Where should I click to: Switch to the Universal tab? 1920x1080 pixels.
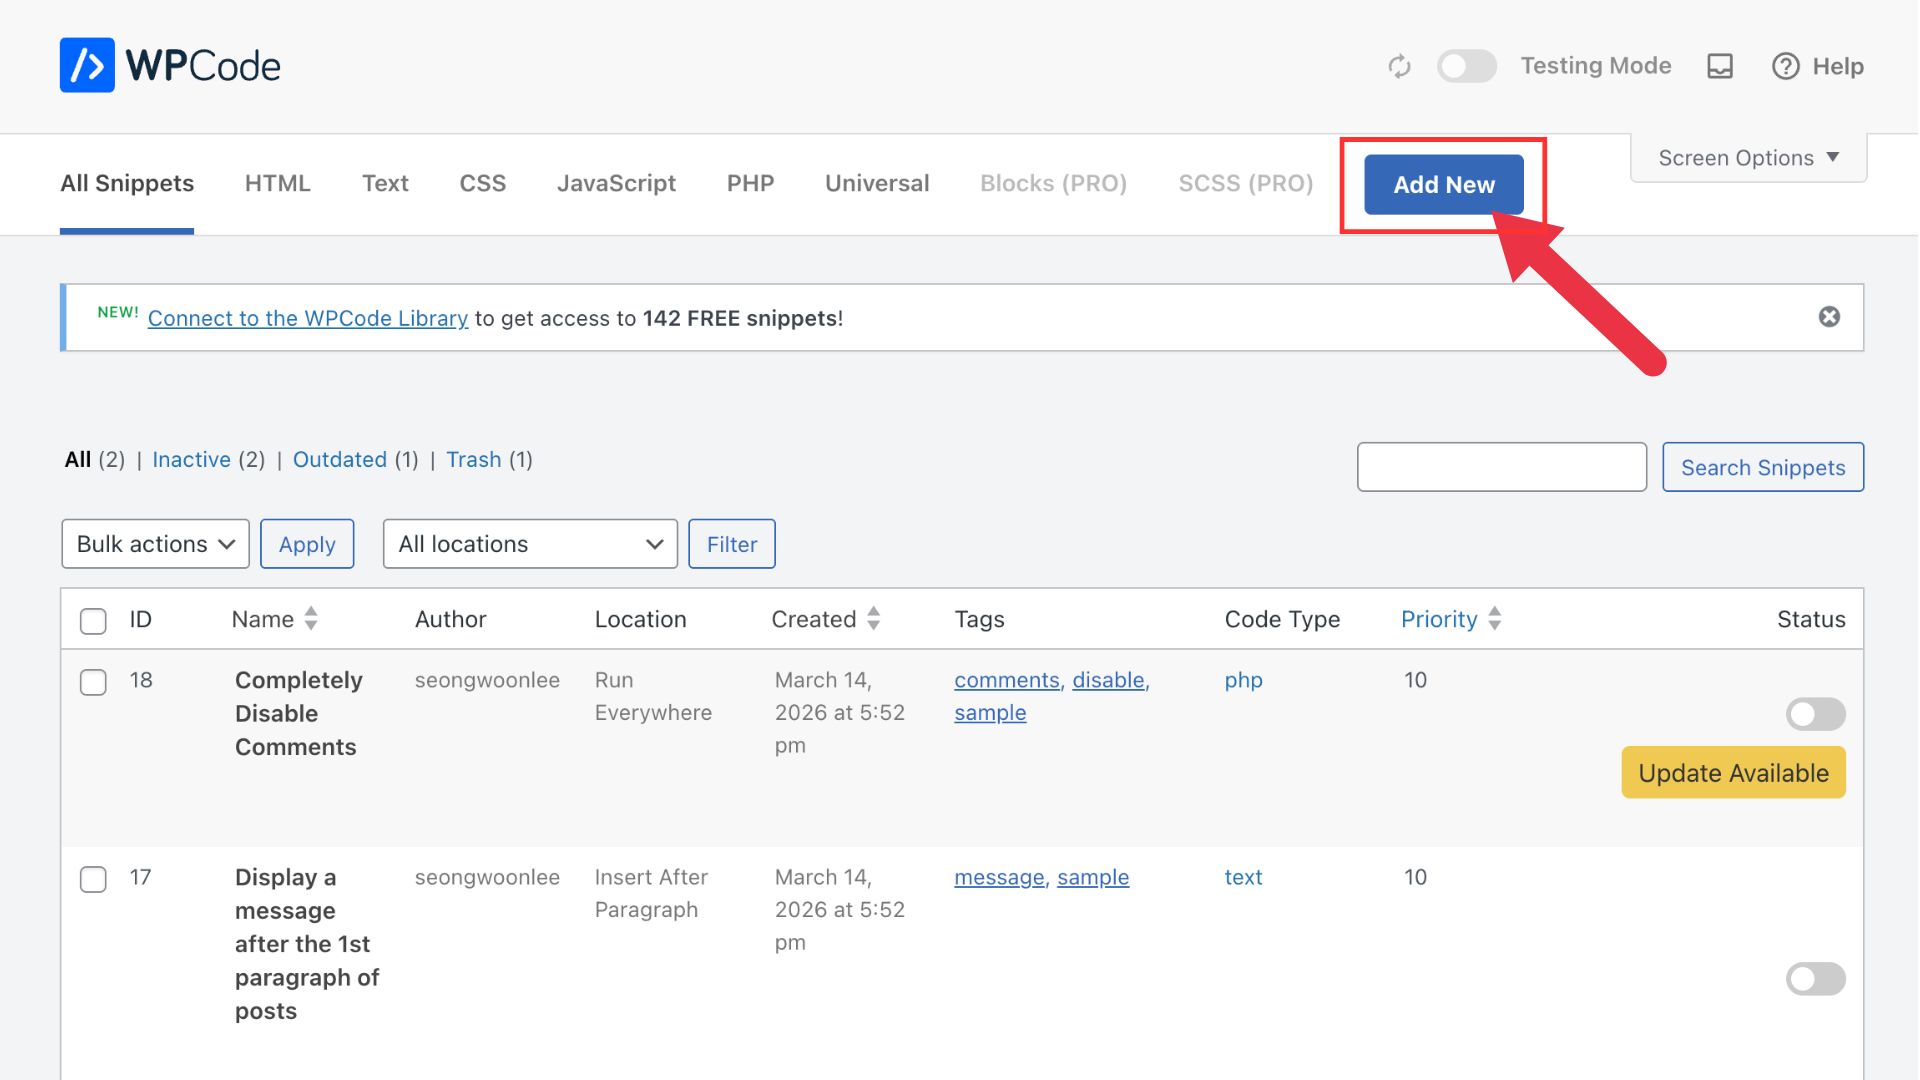point(877,183)
